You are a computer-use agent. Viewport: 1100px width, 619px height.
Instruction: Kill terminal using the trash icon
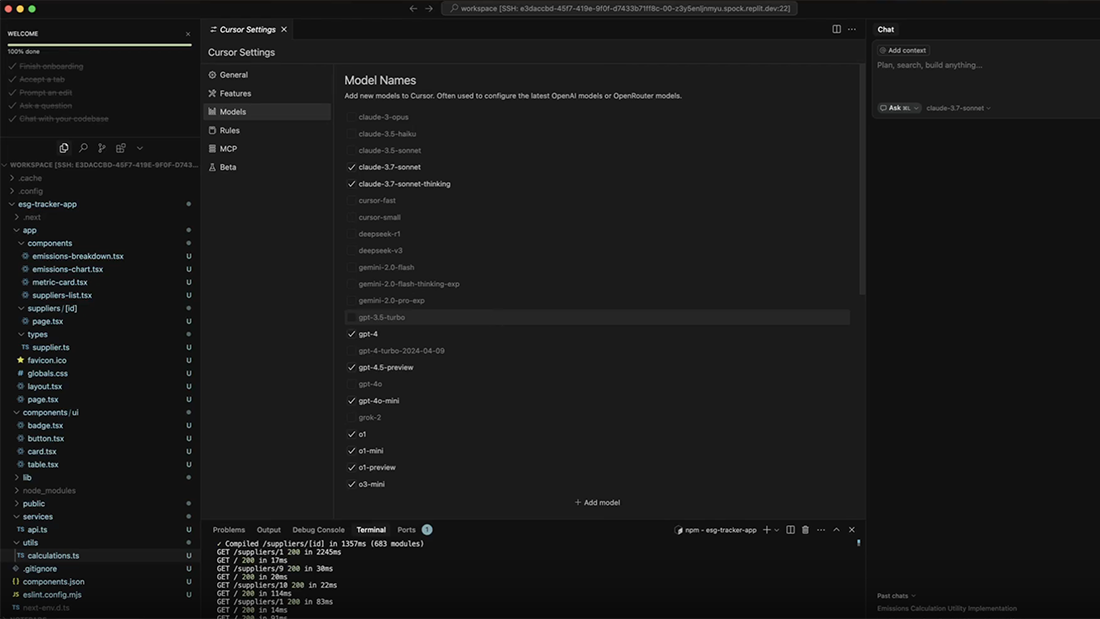805,530
